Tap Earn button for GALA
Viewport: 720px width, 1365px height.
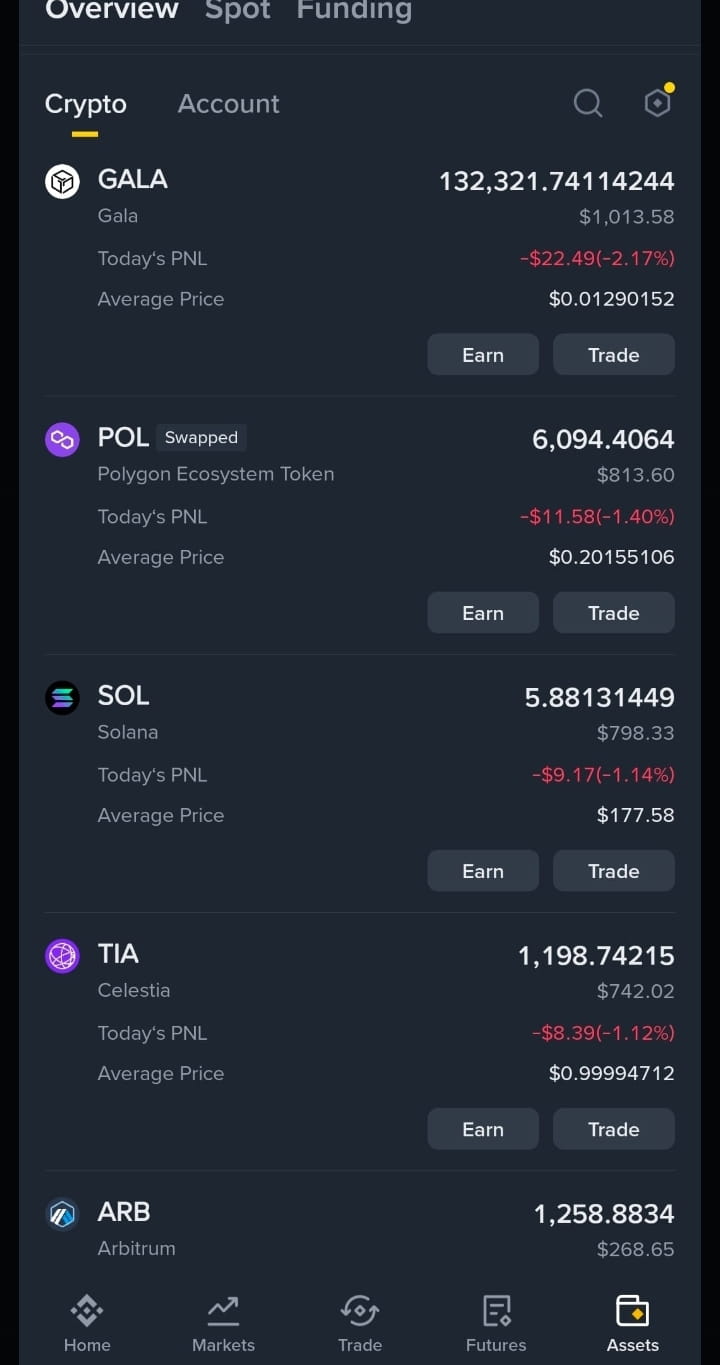[x=483, y=355]
